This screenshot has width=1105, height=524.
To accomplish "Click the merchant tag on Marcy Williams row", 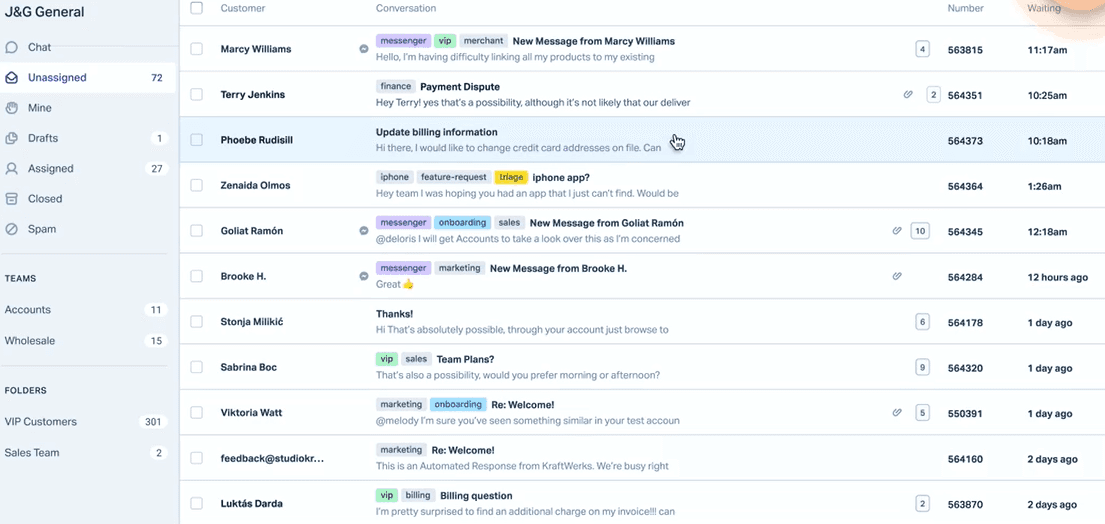I will [x=483, y=41].
